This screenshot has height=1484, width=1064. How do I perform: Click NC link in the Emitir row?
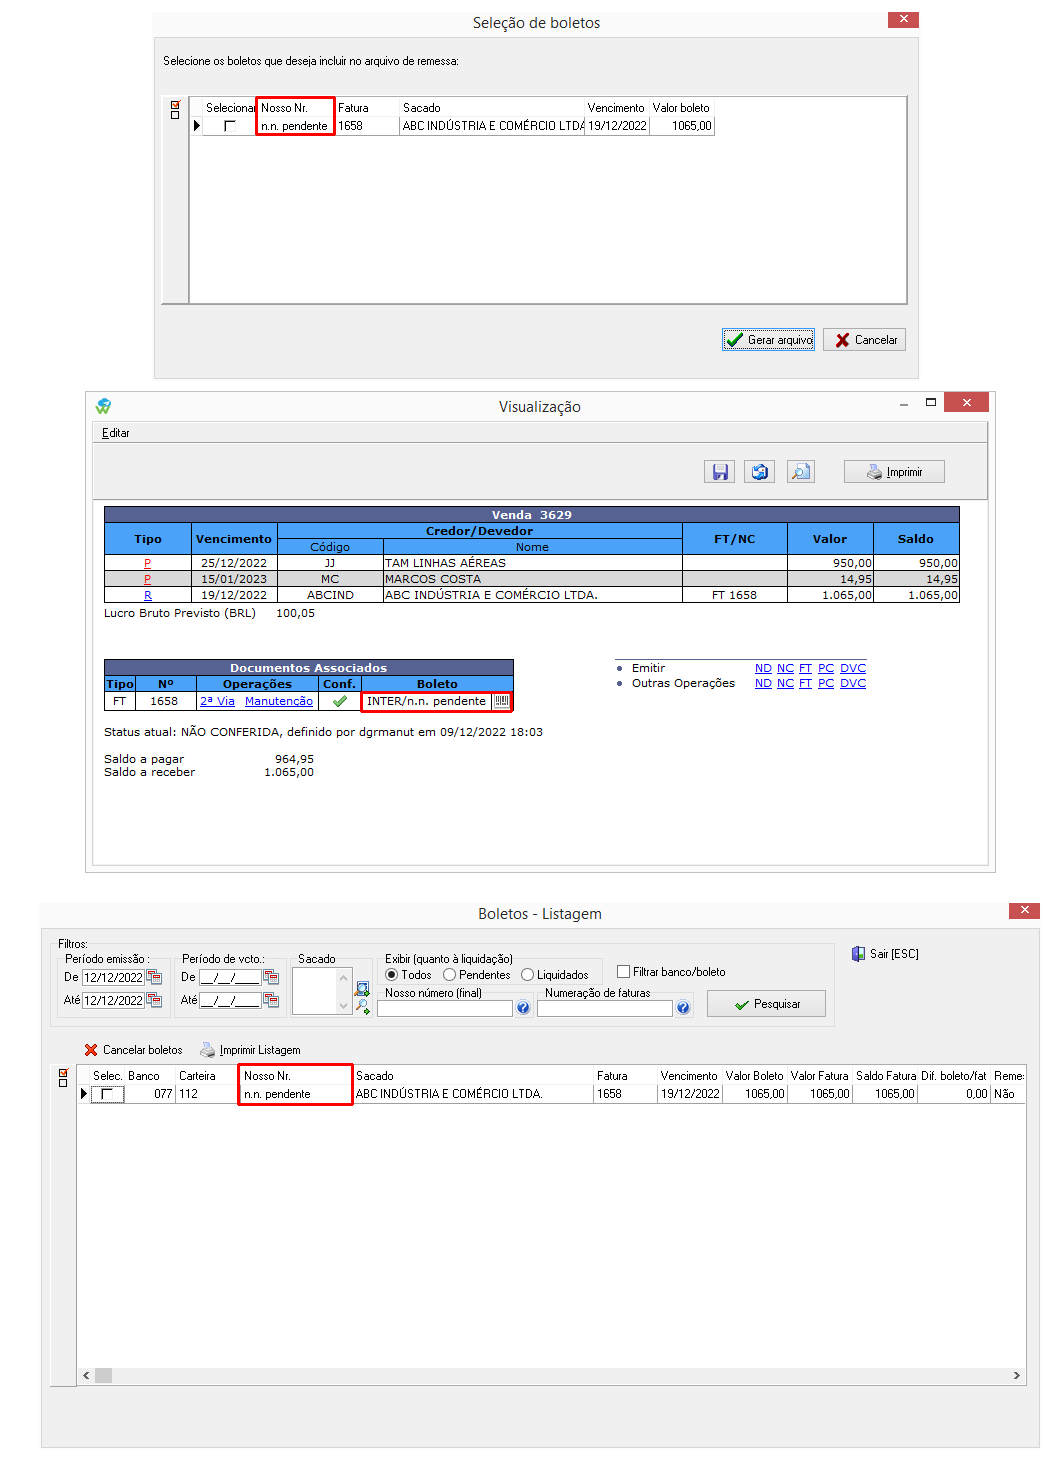coord(785,668)
